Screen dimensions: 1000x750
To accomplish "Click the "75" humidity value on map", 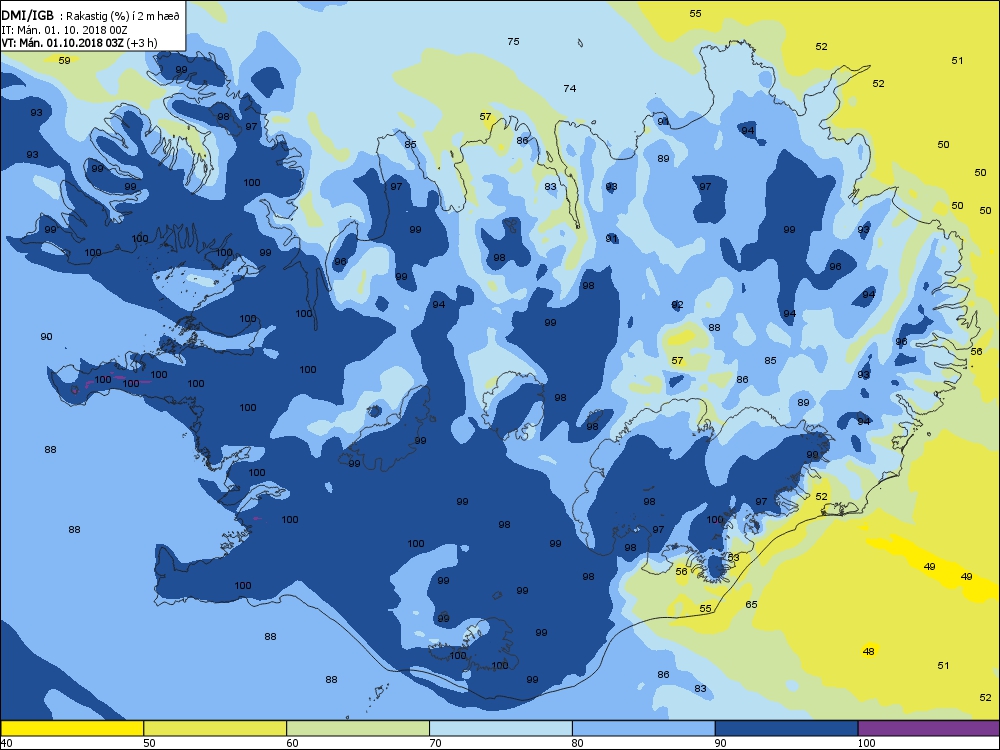I will (x=513, y=41).
